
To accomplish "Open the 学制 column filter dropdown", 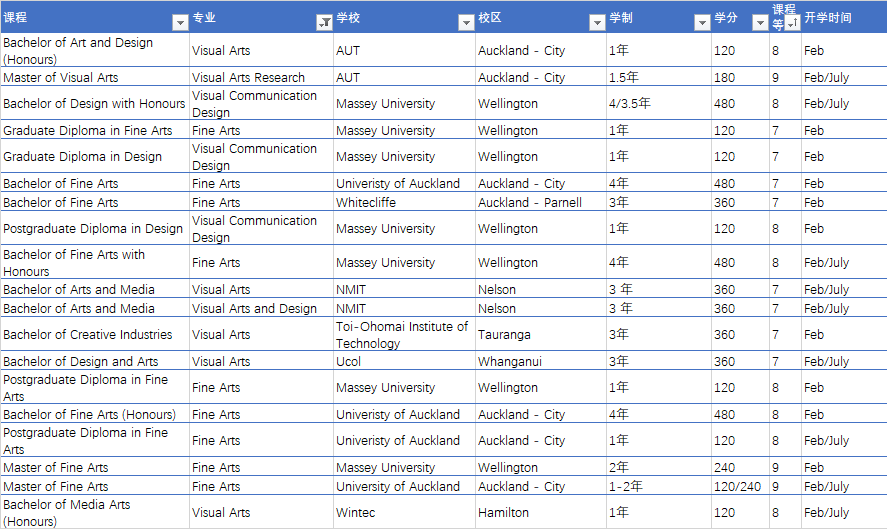I will coord(702,23).
